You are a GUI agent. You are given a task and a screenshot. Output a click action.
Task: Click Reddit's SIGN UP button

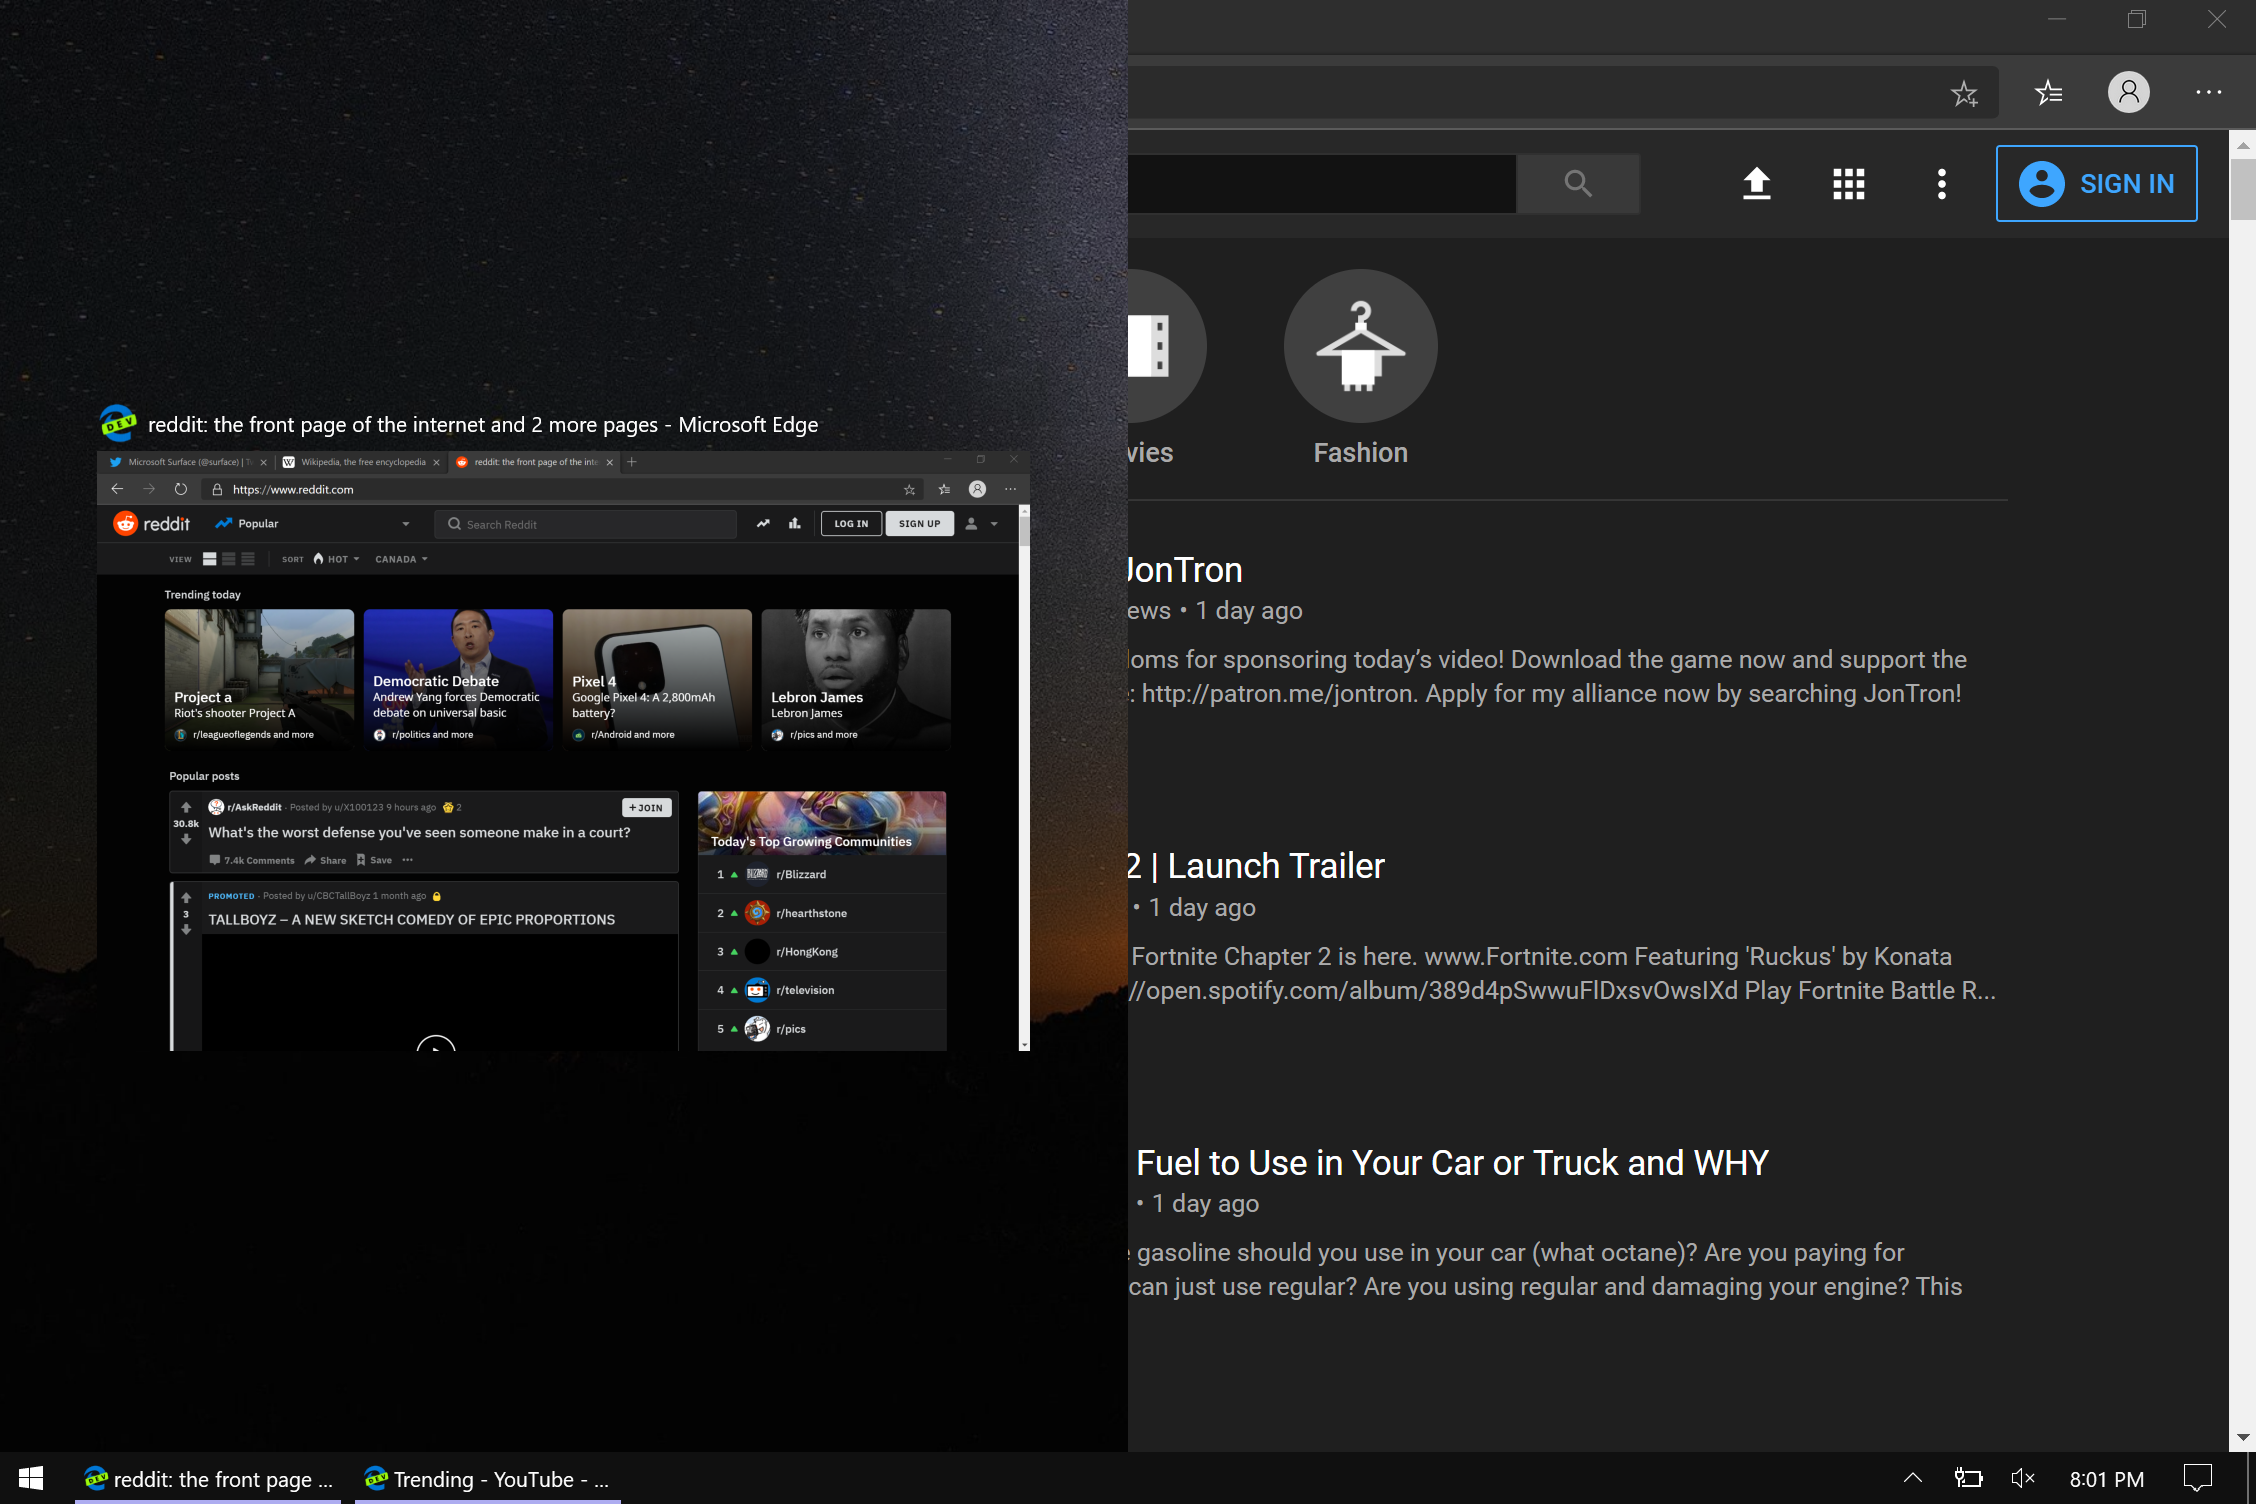(919, 523)
